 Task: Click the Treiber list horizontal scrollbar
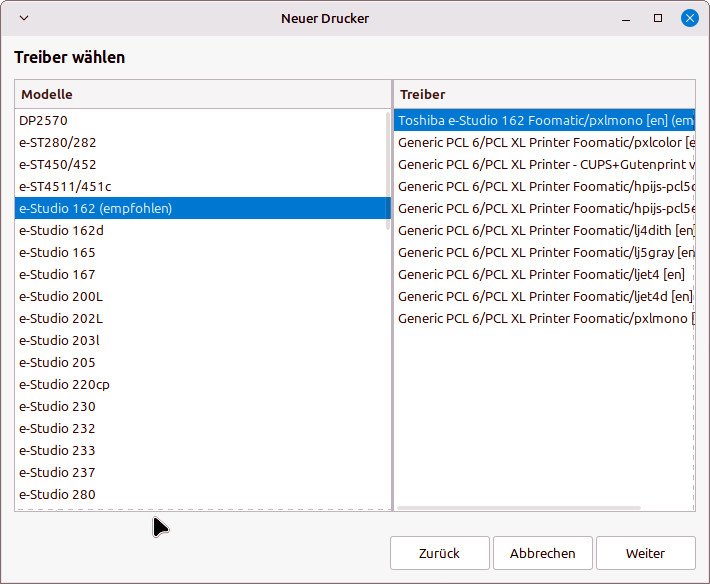point(519,508)
